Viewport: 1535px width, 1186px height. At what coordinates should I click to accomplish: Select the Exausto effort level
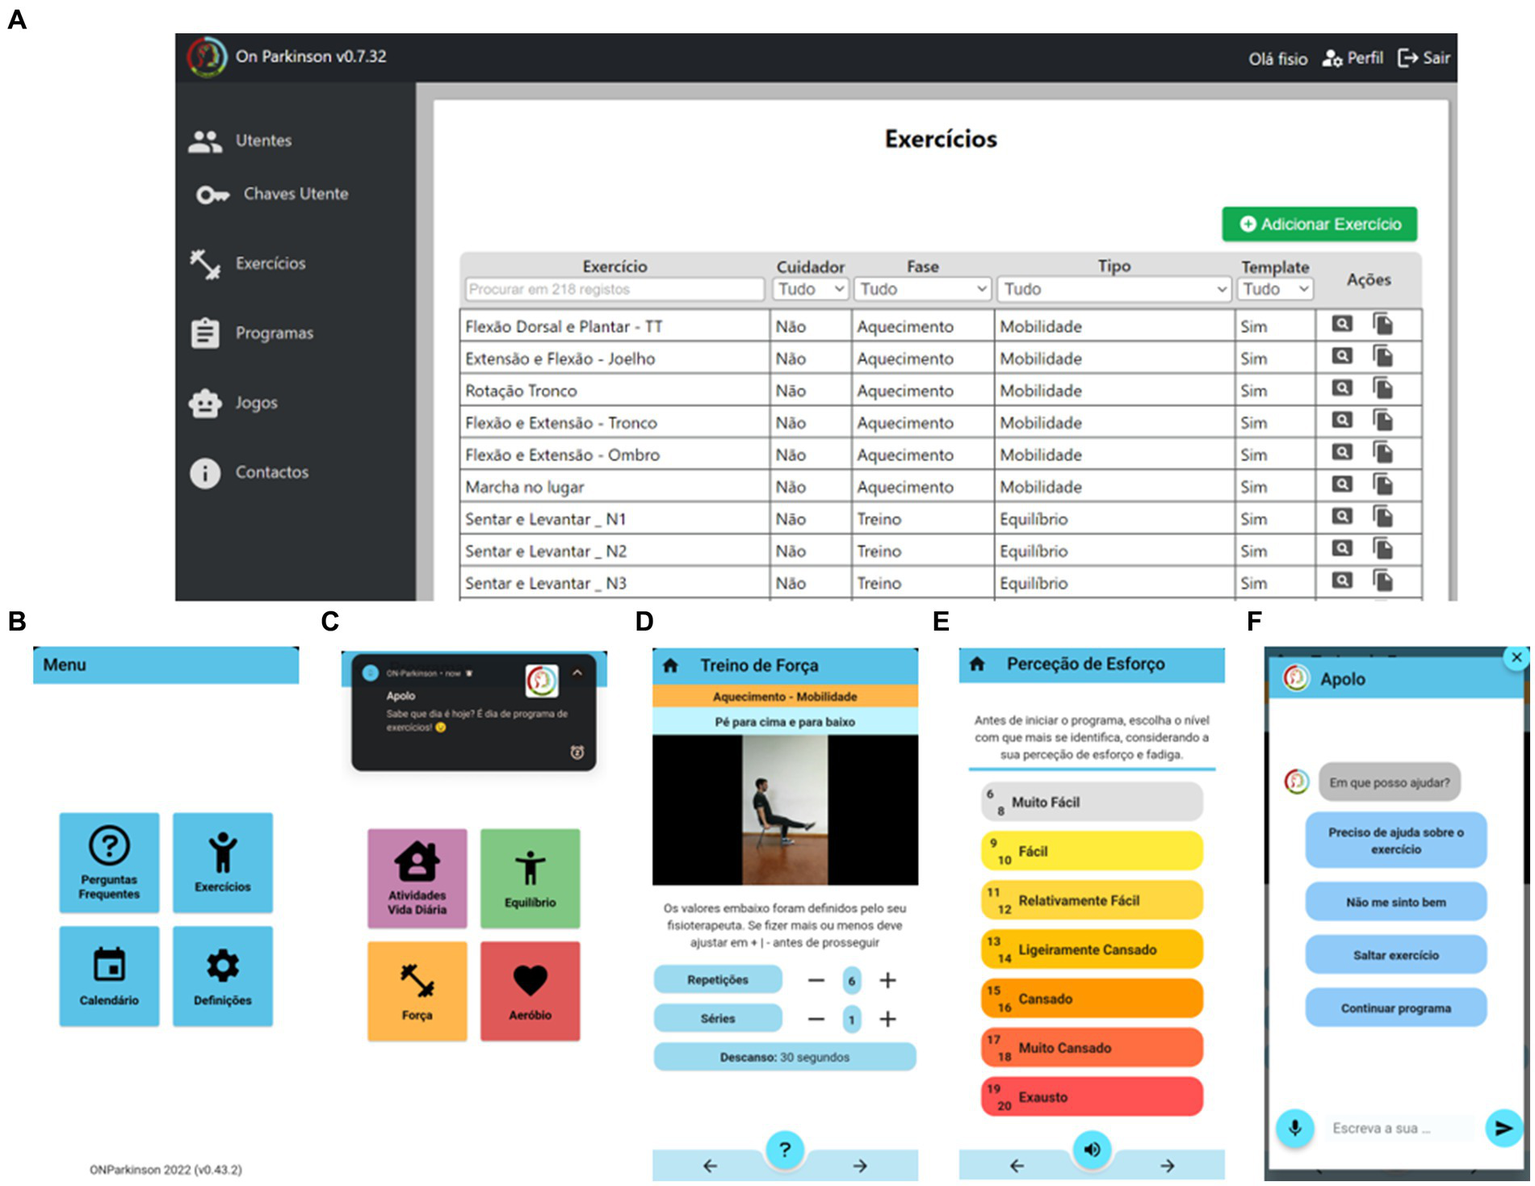(1091, 1097)
